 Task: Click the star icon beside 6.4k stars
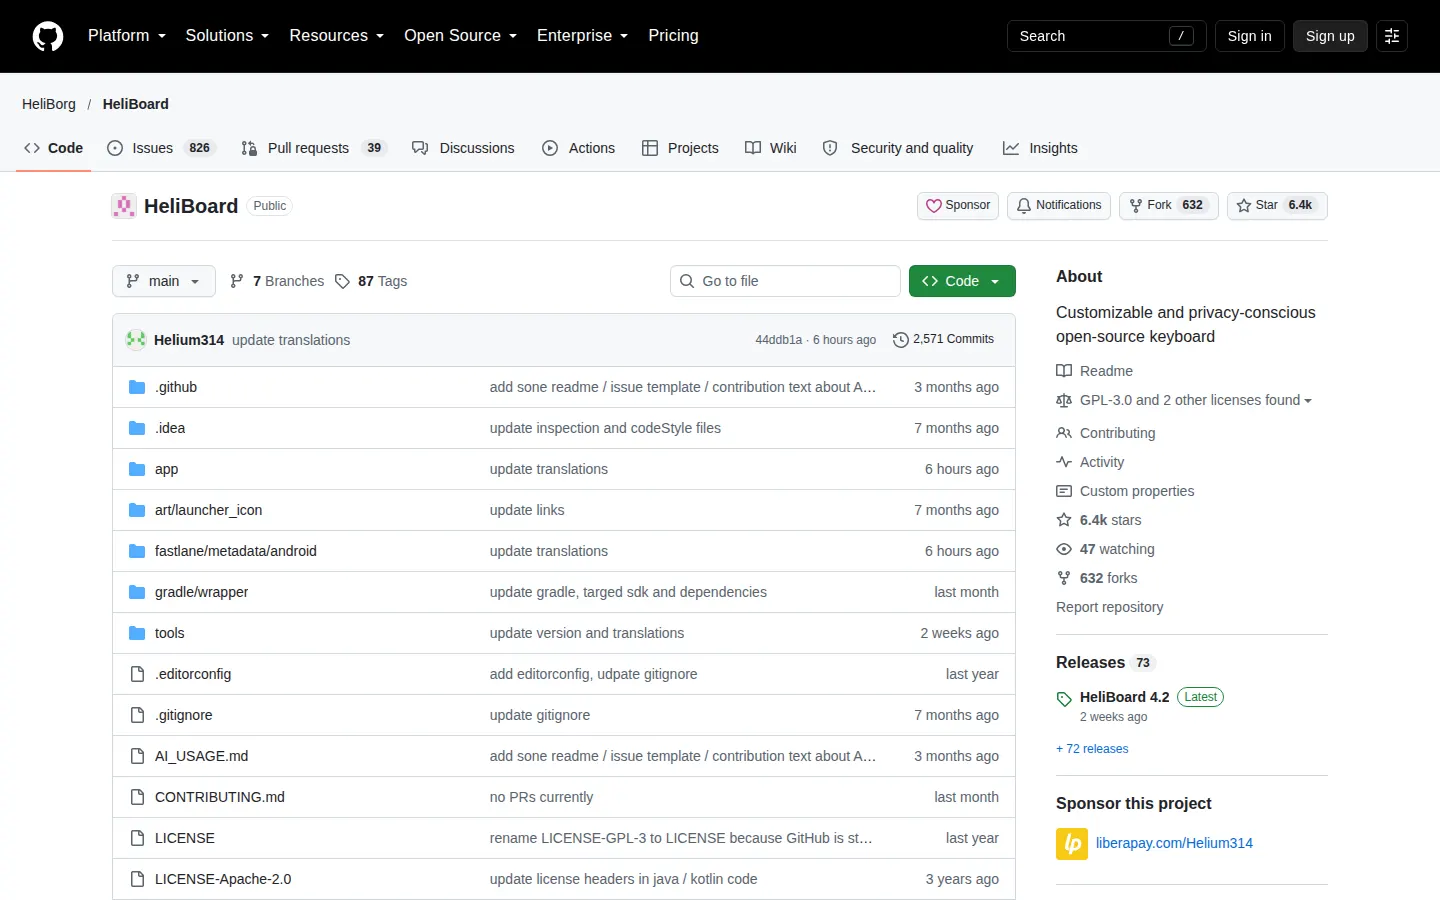[x=1064, y=520]
